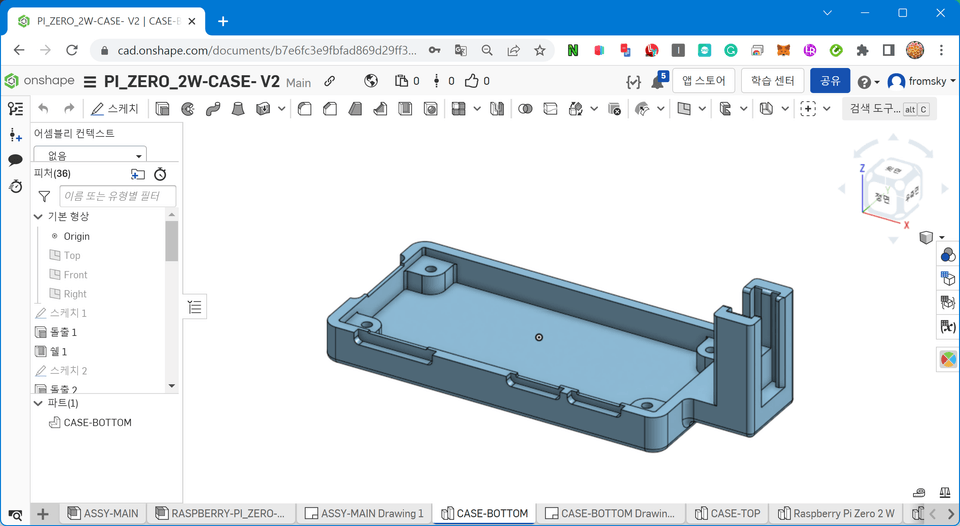Add a new folder in feature list

coord(138,174)
